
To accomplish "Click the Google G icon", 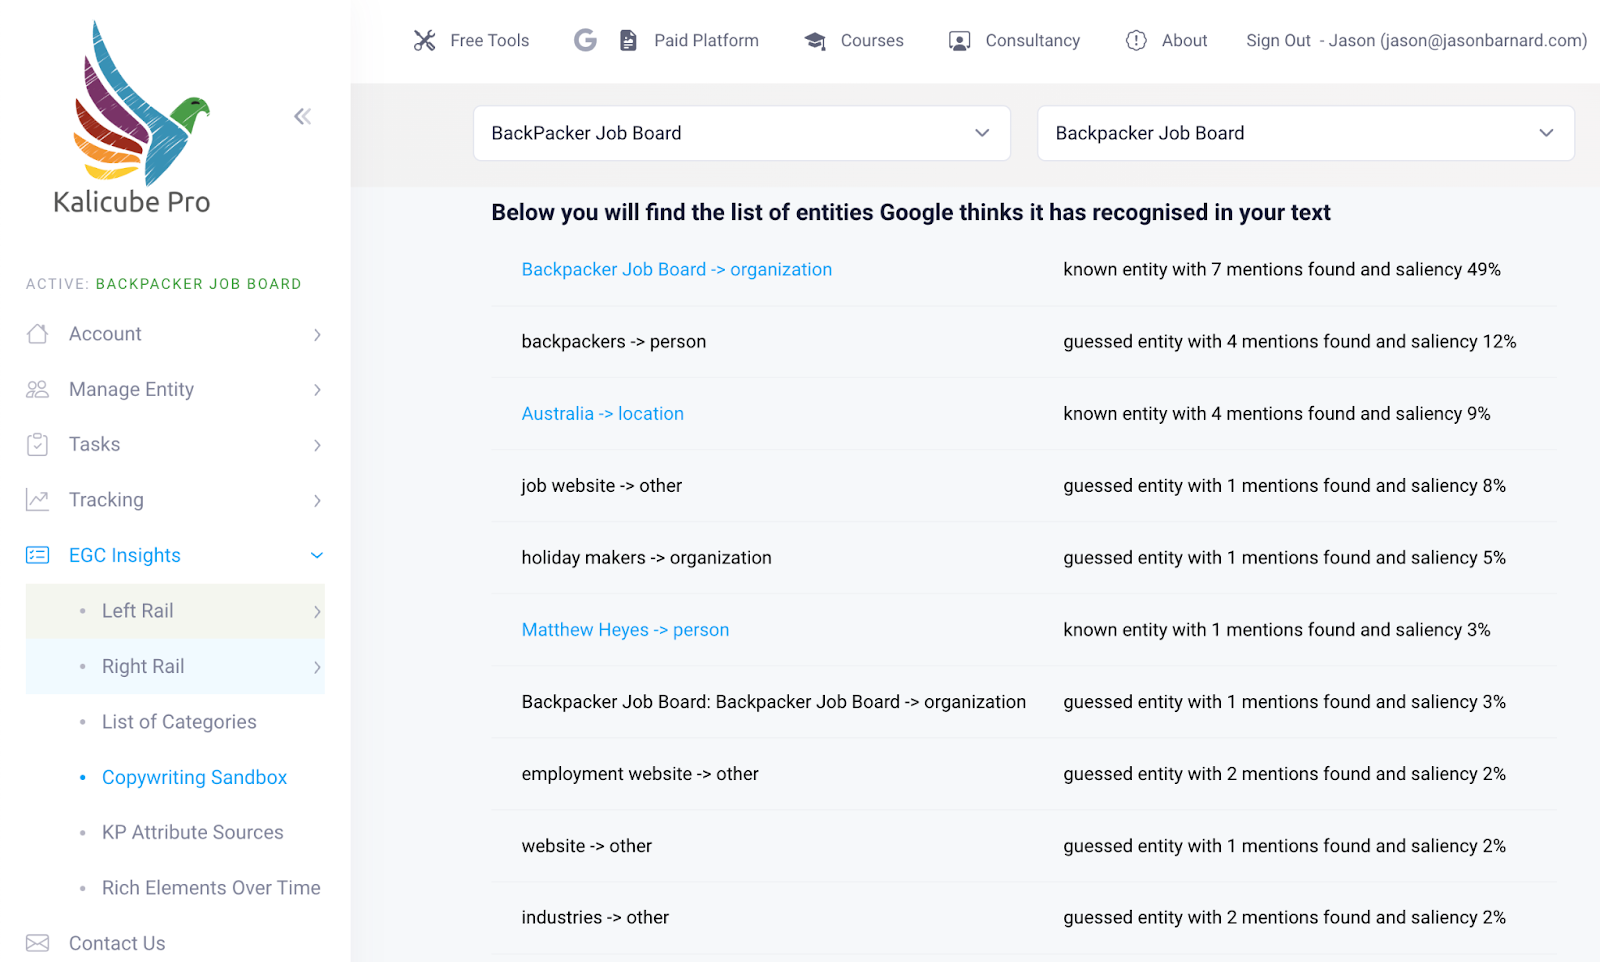I will click(585, 40).
